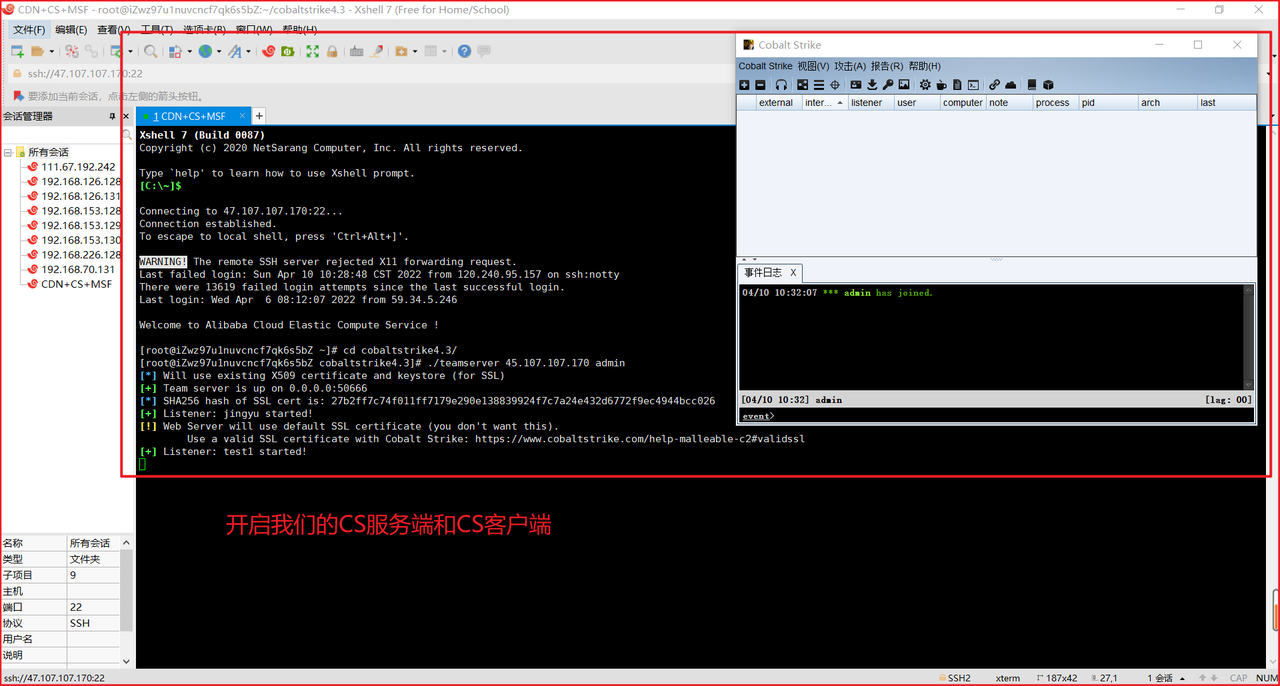This screenshot has height=686, width=1280.
Task: Open the 文件(F) menu in Xshell
Action: [28, 30]
